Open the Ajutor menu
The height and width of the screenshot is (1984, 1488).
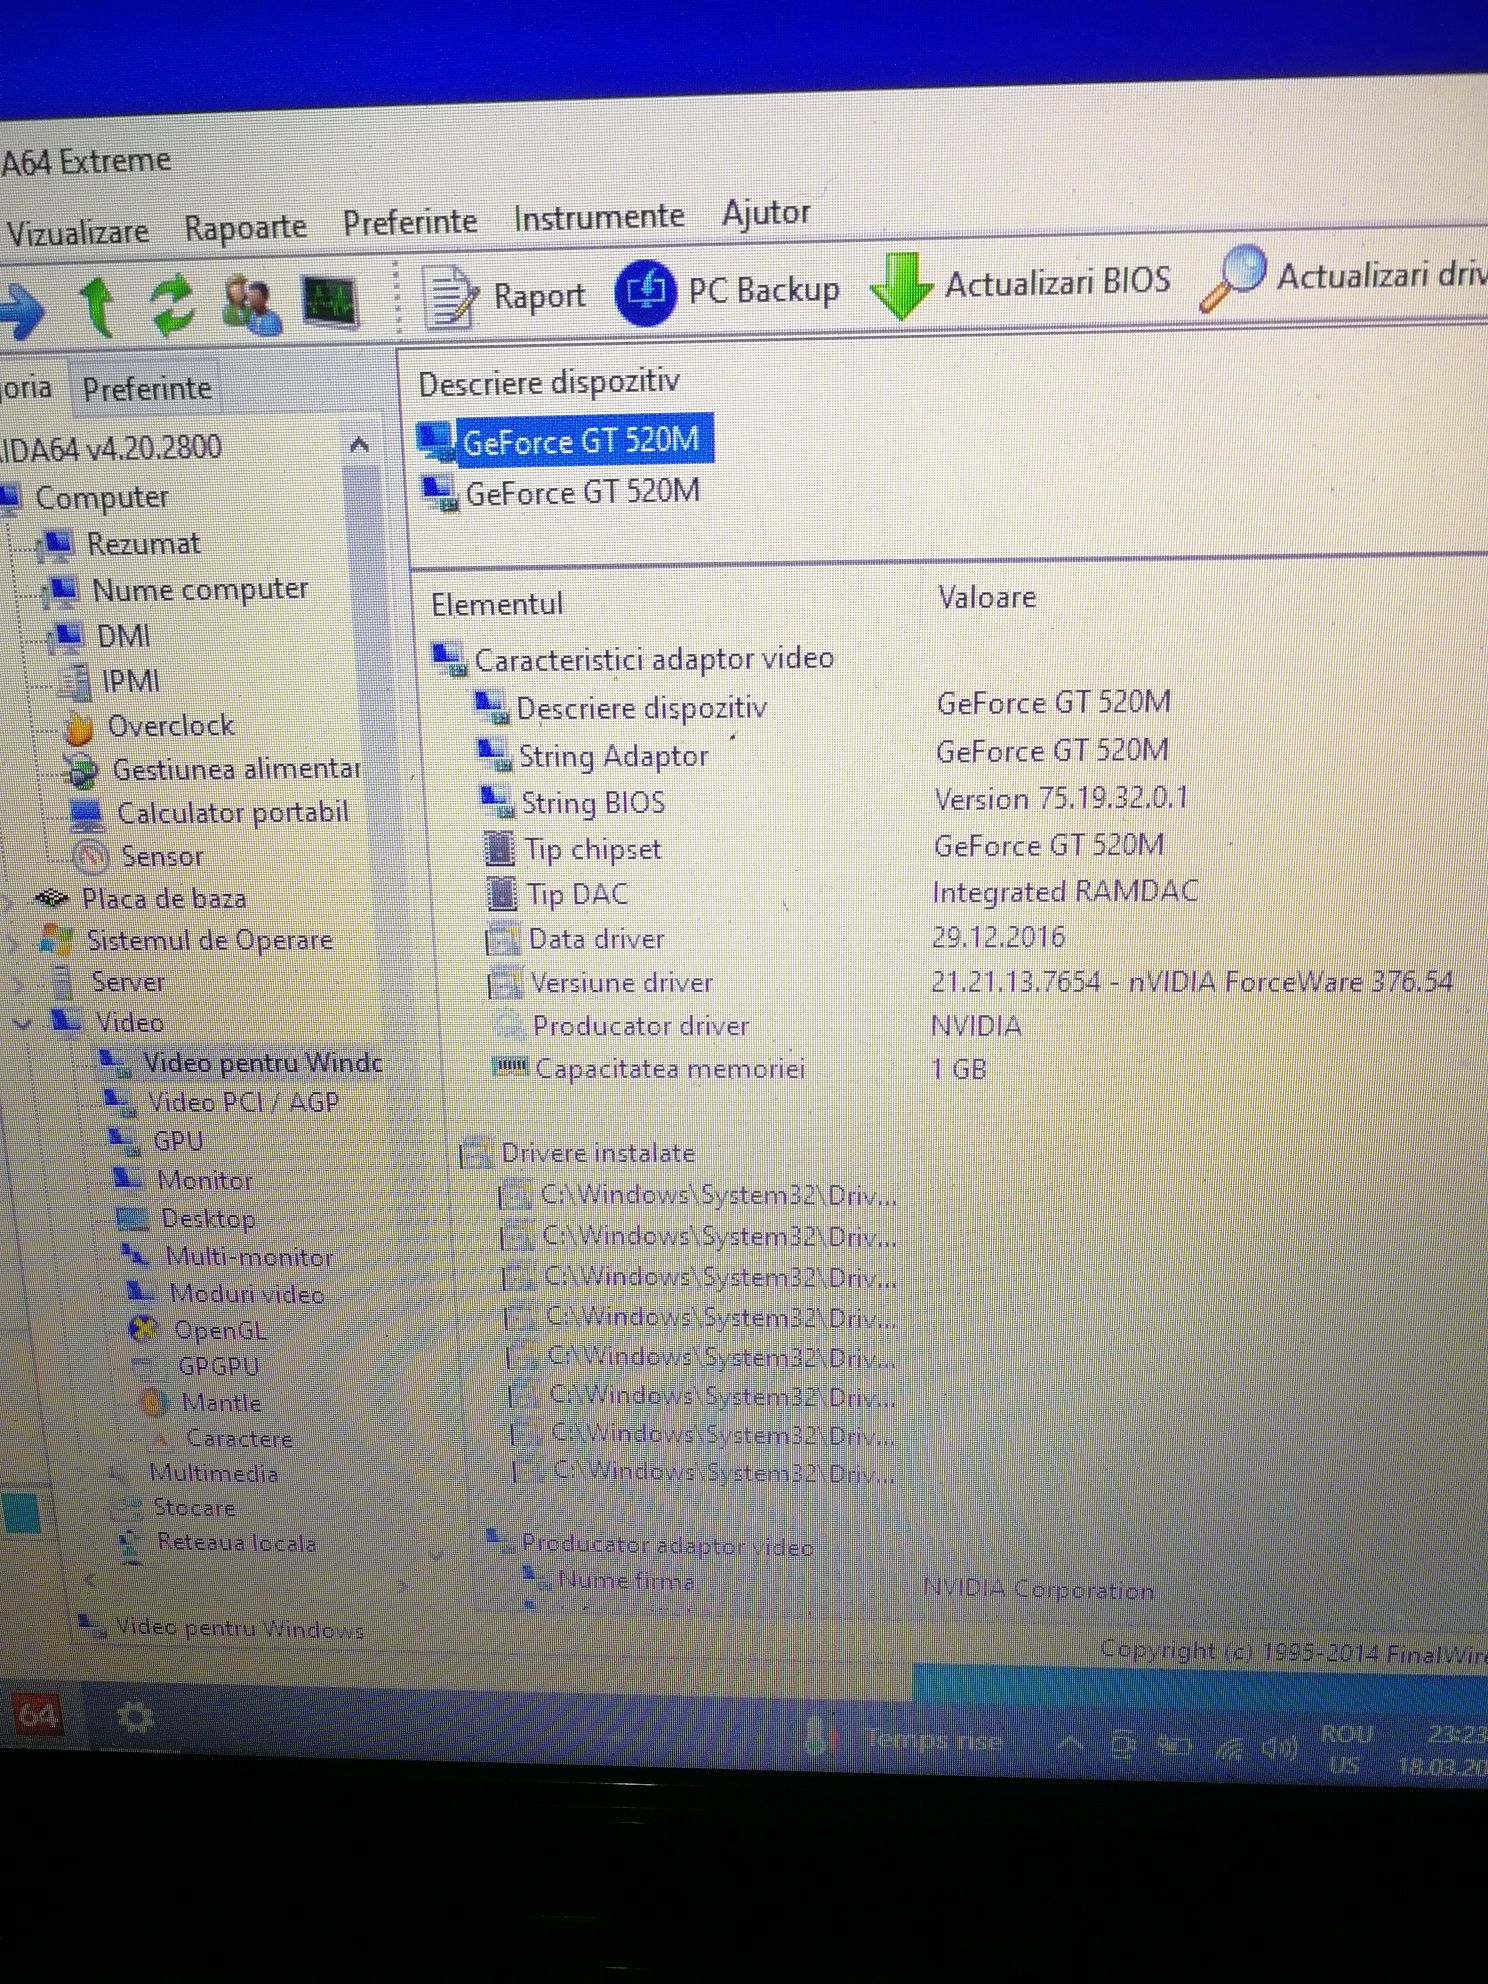[x=766, y=212]
